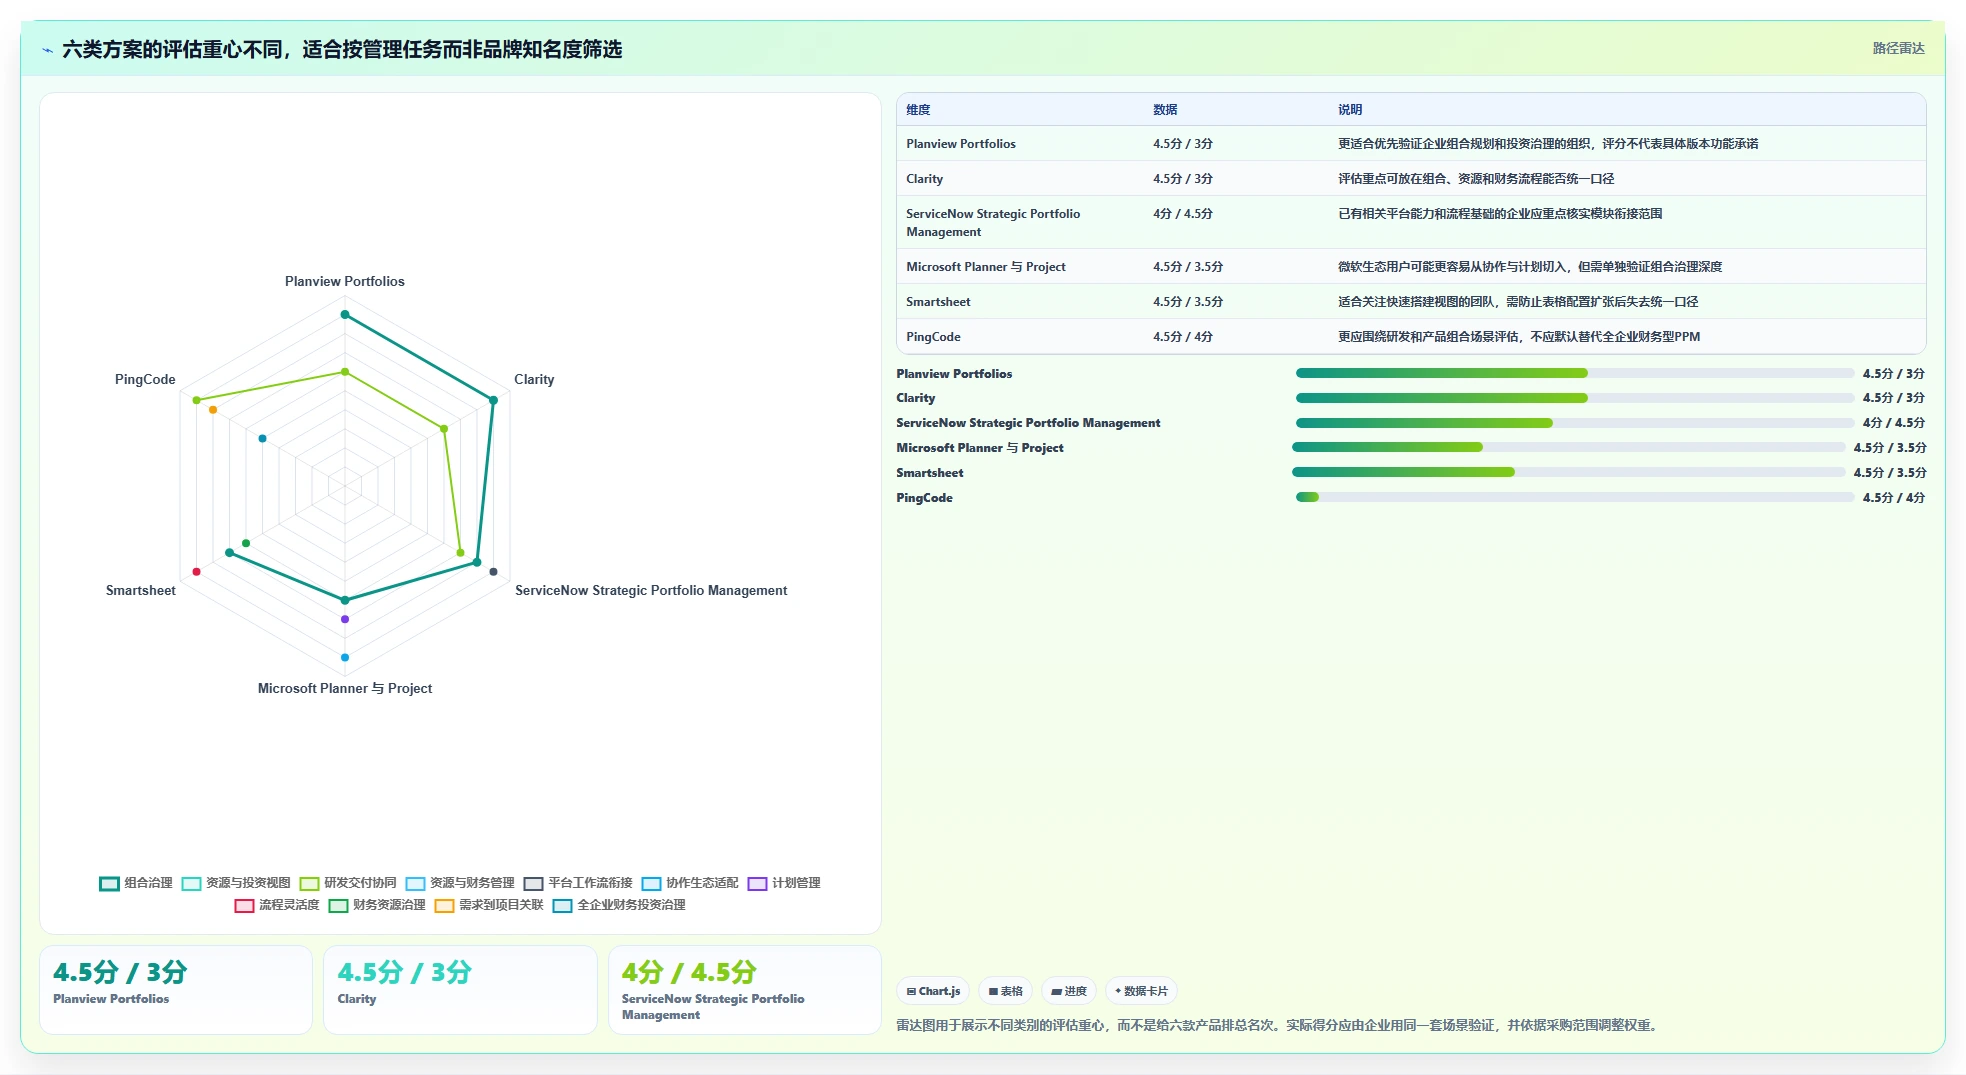
Task: Click the description starting 已有相关平台能力
Action: click(x=1500, y=214)
